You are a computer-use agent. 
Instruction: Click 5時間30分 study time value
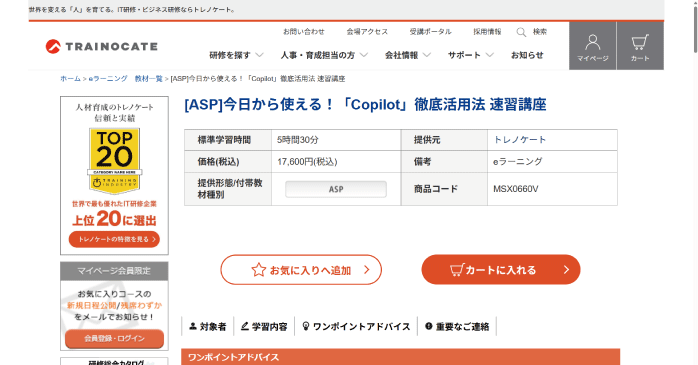pos(298,140)
